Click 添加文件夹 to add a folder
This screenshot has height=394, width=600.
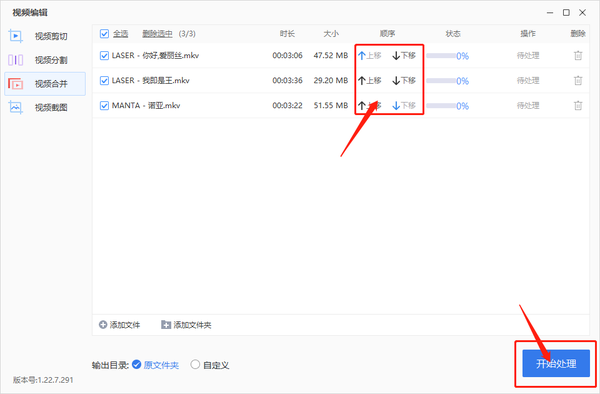pos(186,325)
